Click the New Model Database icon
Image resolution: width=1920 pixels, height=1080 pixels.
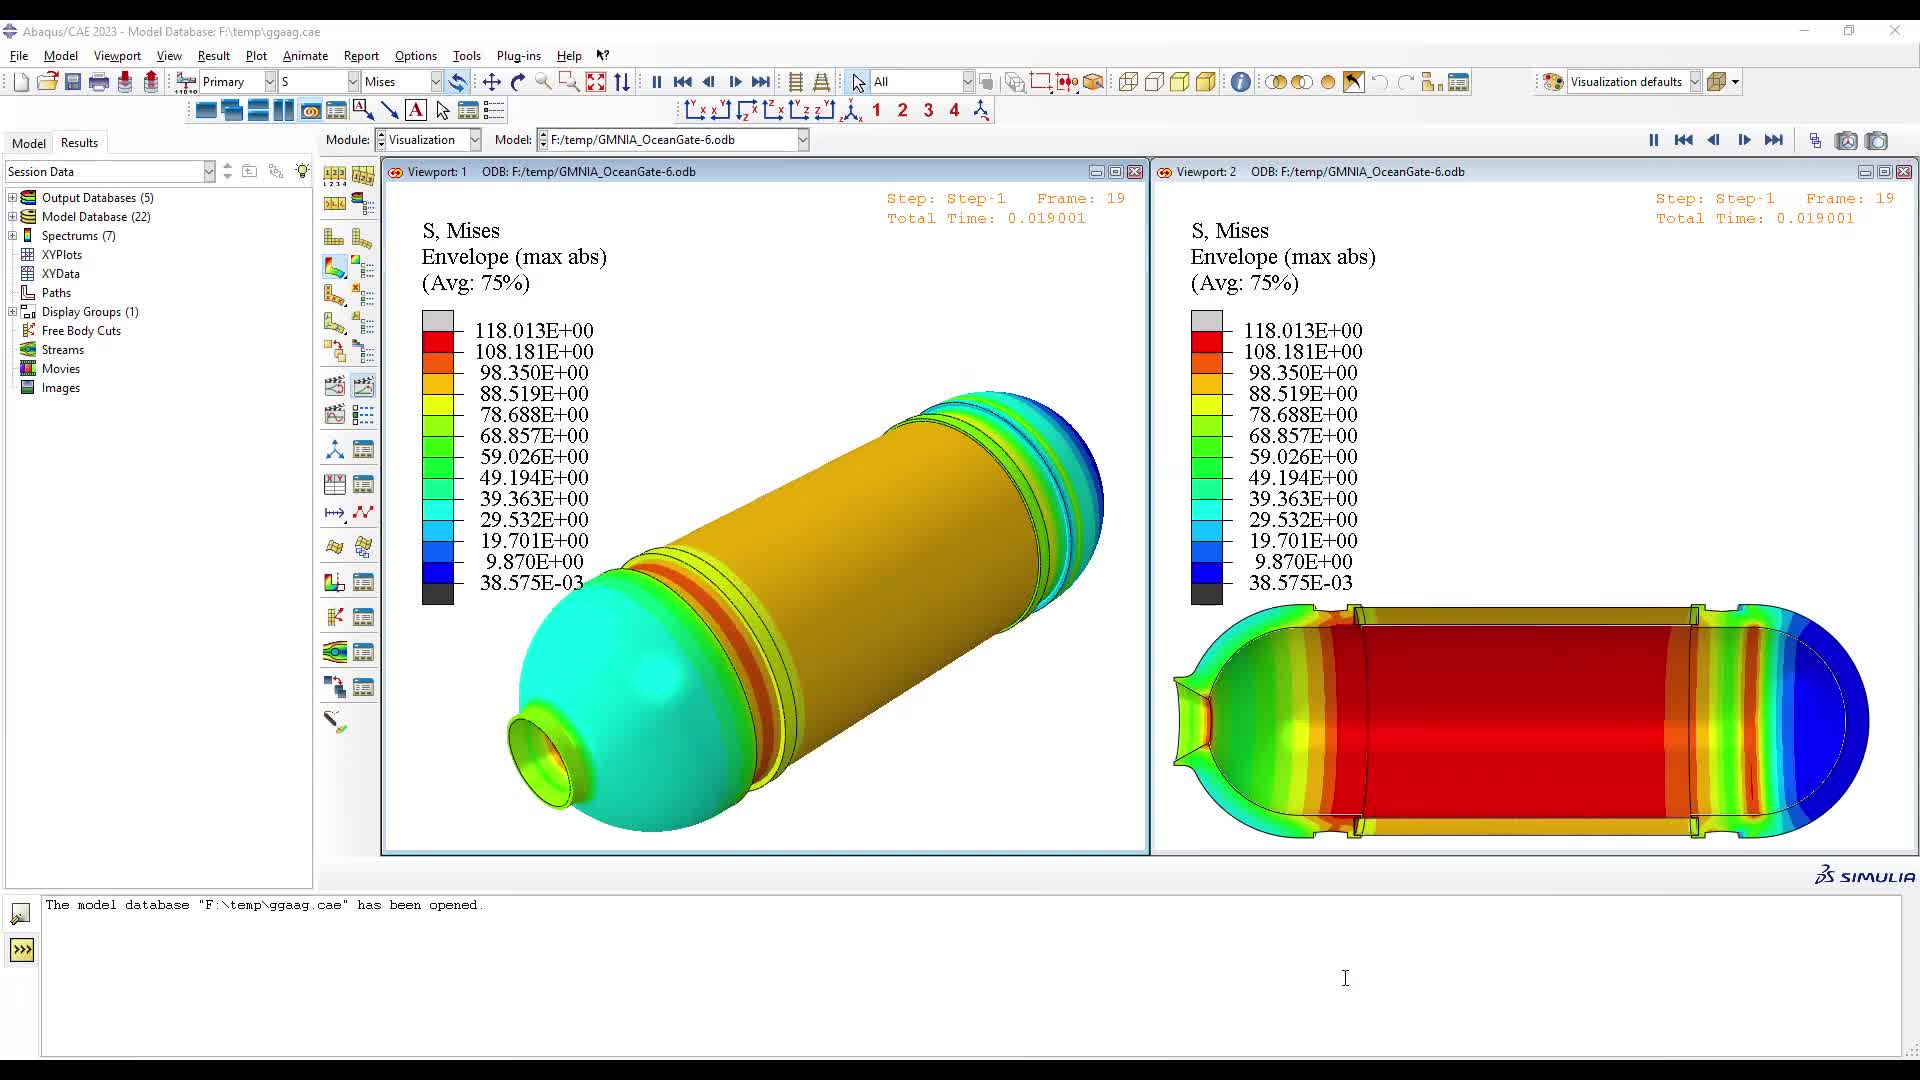21,82
